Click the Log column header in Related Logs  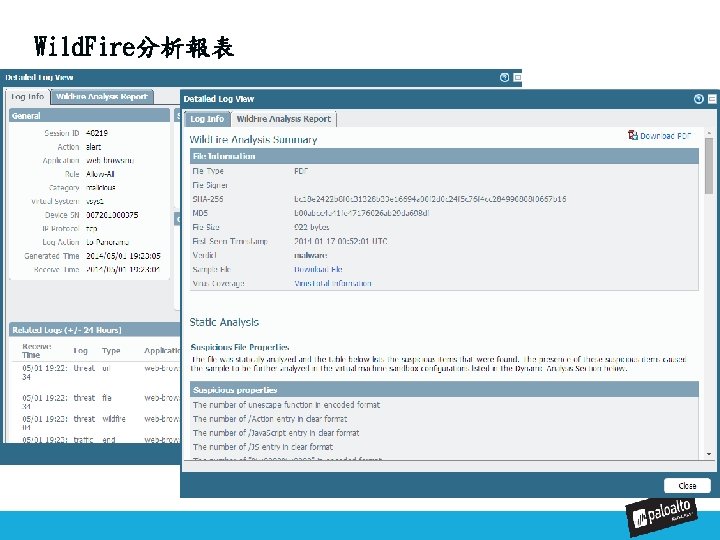click(x=80, y=351)
